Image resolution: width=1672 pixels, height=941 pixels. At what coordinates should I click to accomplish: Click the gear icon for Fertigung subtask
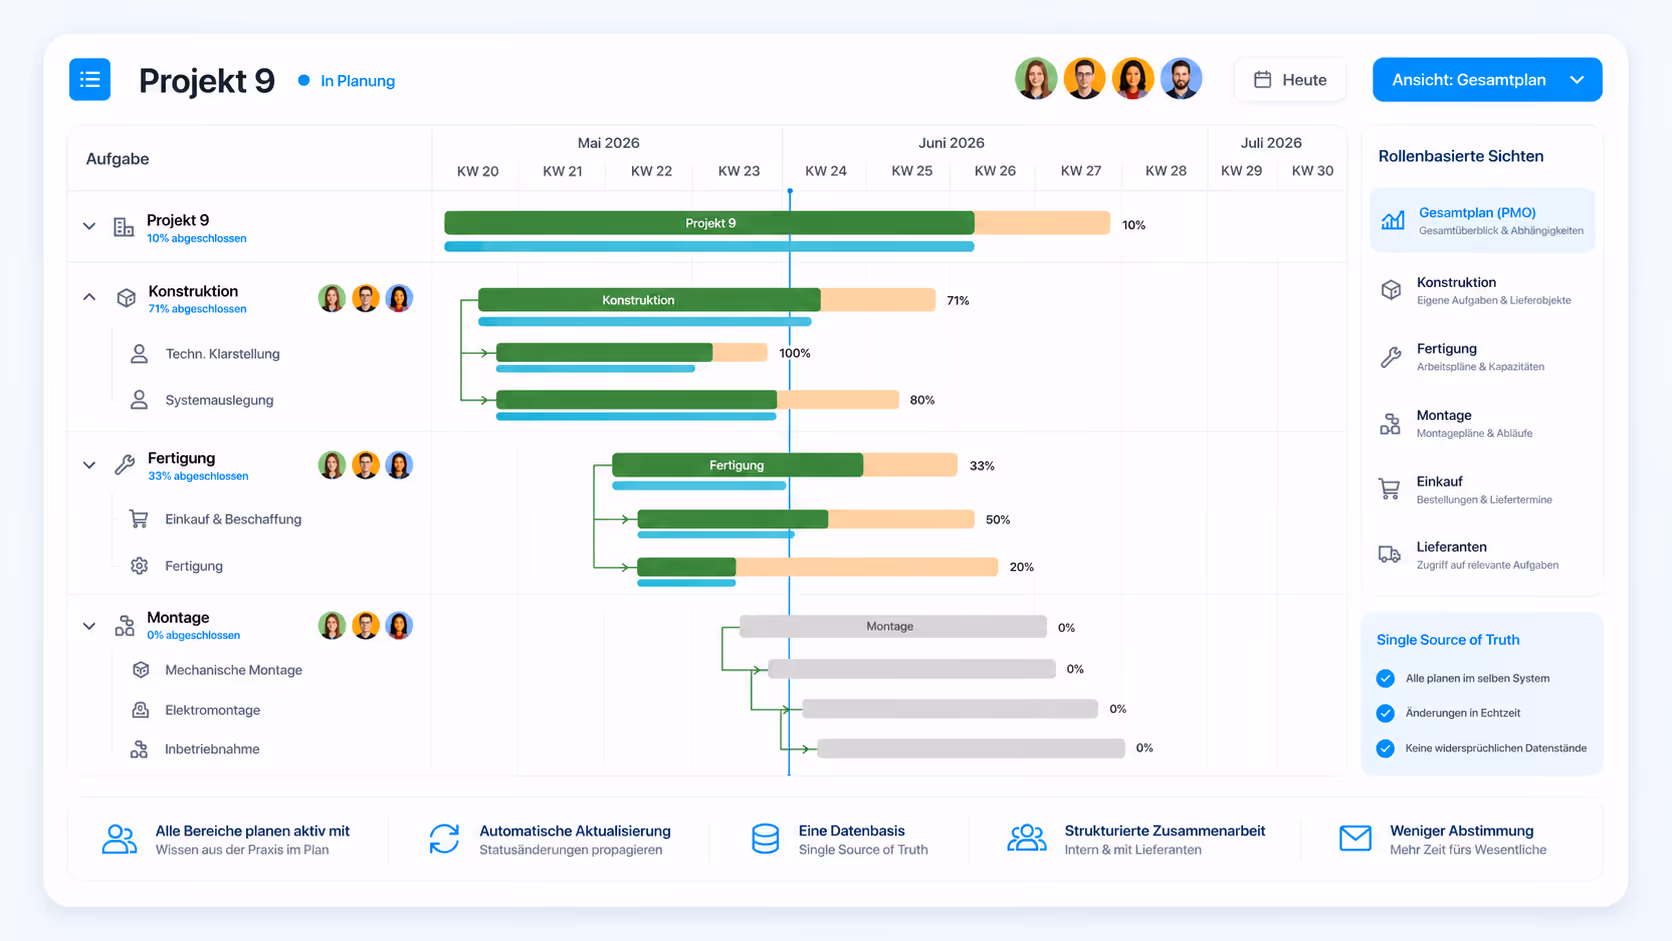point(139,566)
